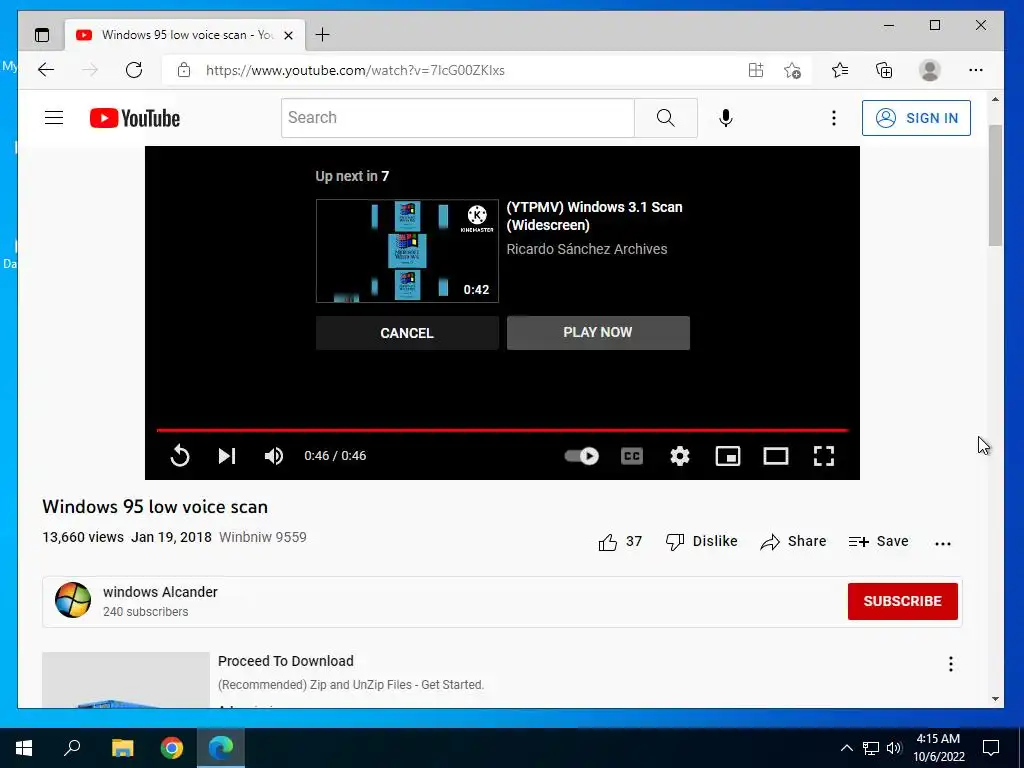This screenshot has width=1024, height=768.
Task: Switch to theater mode
Action: tap(776, 456)
